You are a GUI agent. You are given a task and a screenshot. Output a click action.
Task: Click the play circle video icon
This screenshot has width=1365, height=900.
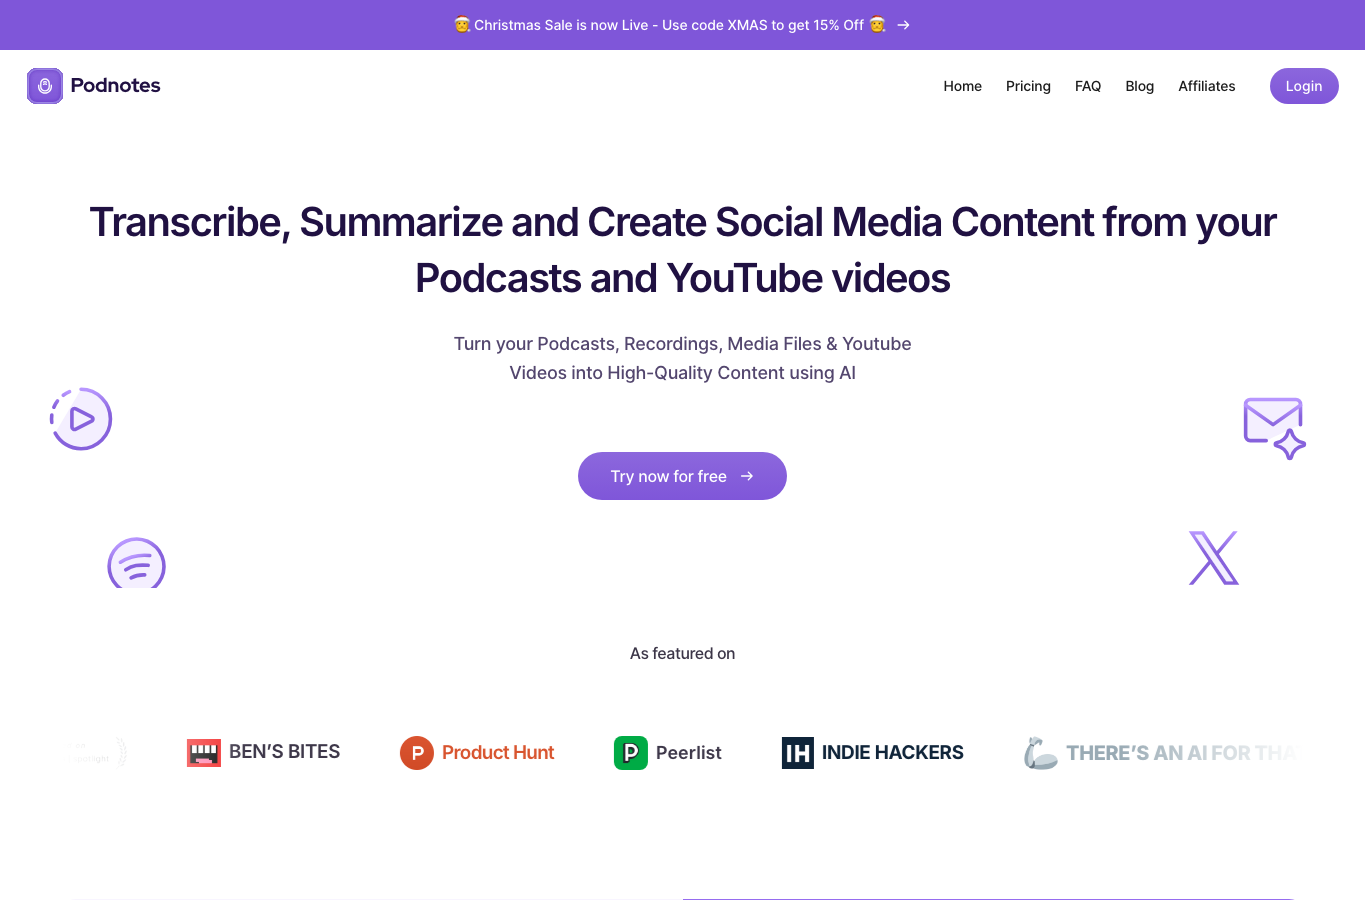81,419
